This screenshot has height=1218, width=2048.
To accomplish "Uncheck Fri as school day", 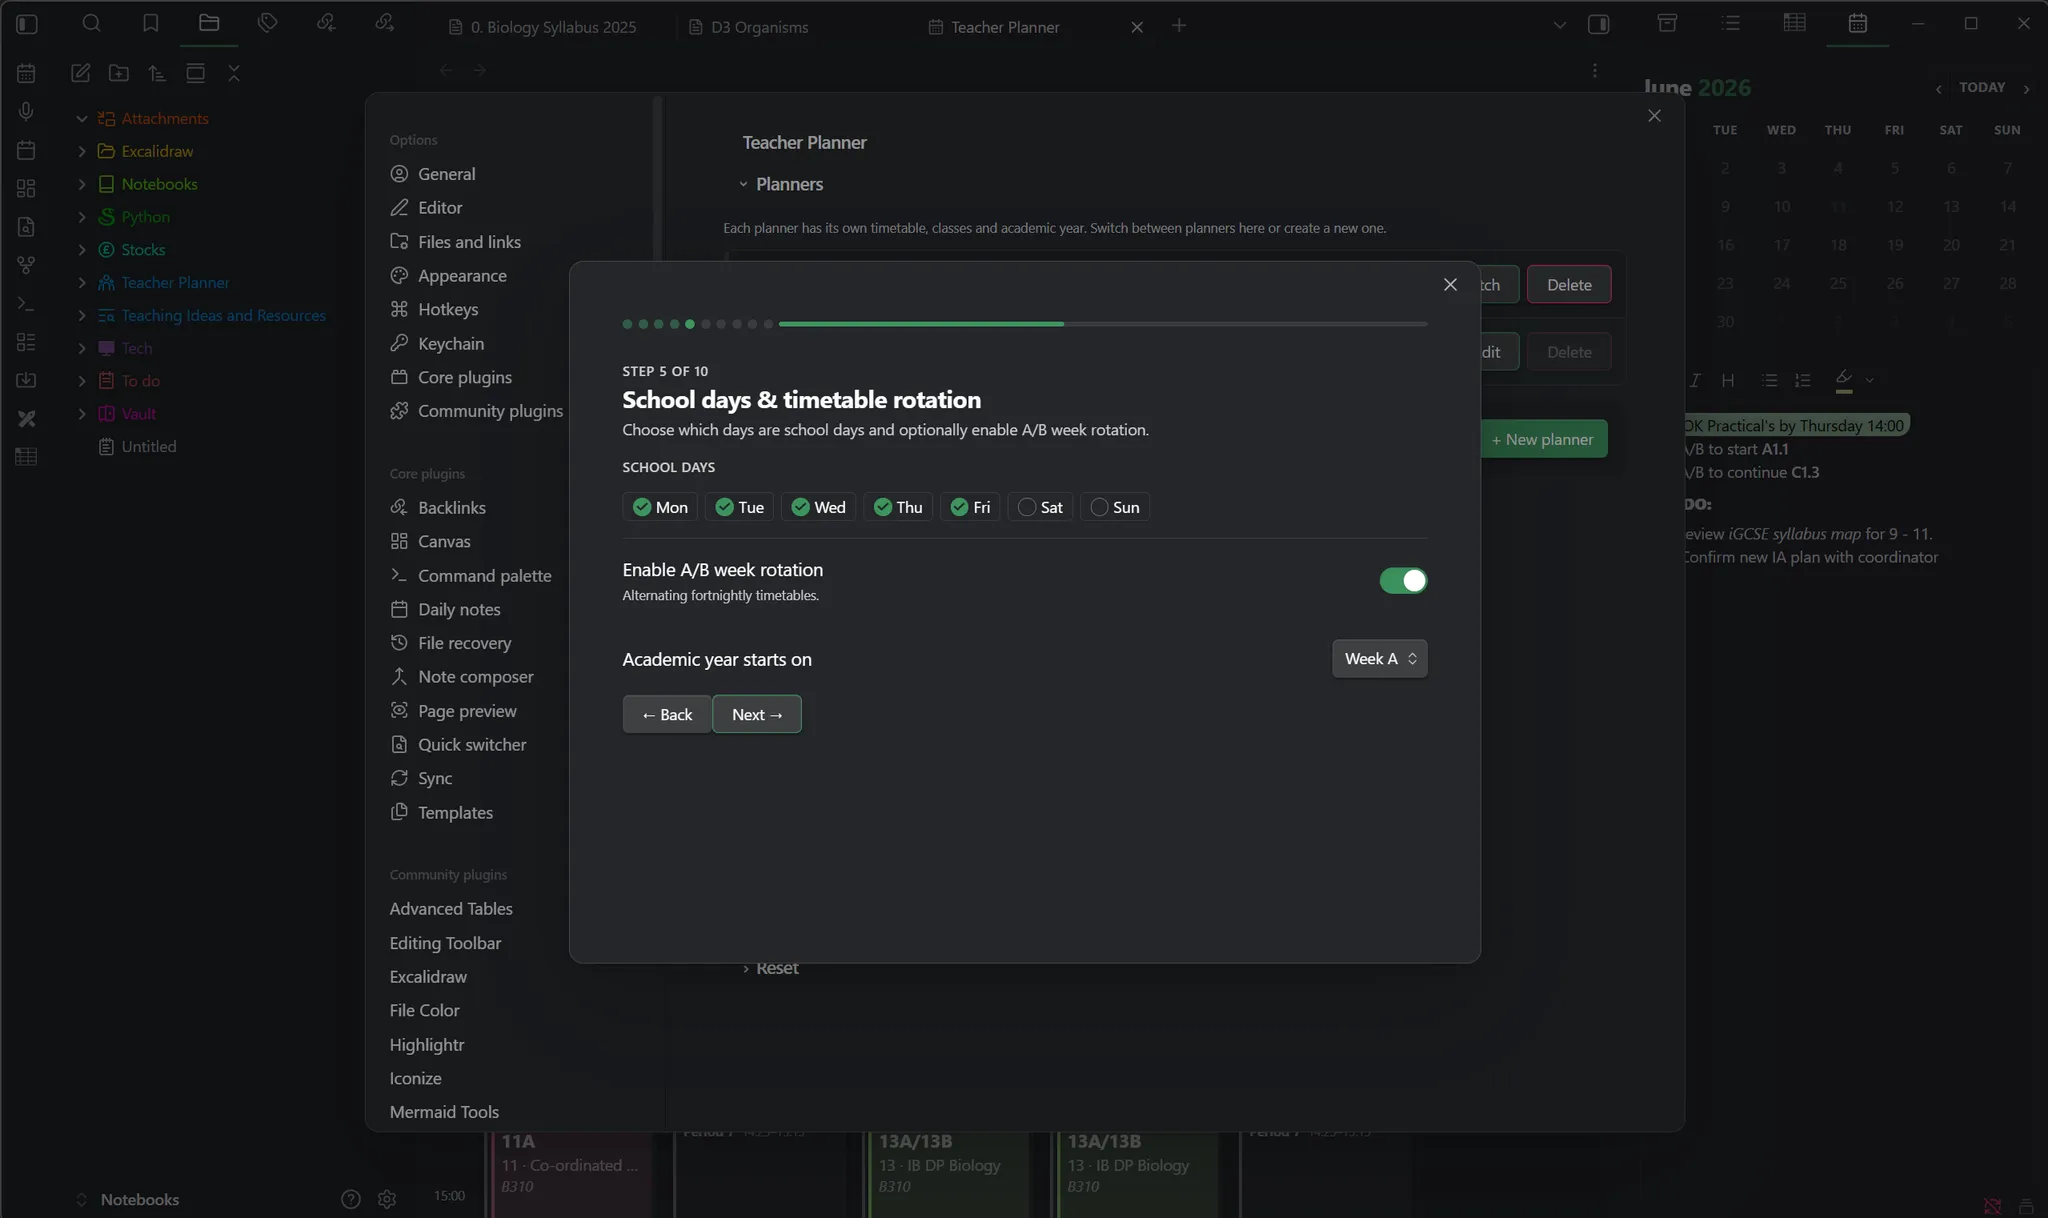I will (970, 507).
